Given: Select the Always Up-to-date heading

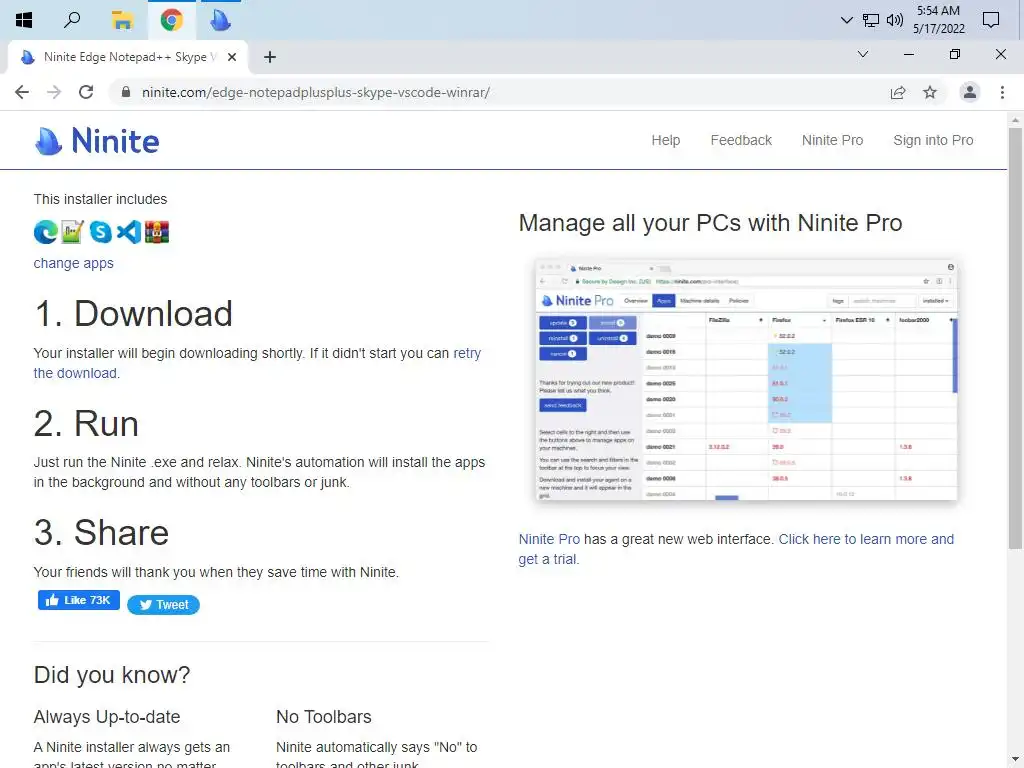Looking at the screenshot, I should click(107, 717).
